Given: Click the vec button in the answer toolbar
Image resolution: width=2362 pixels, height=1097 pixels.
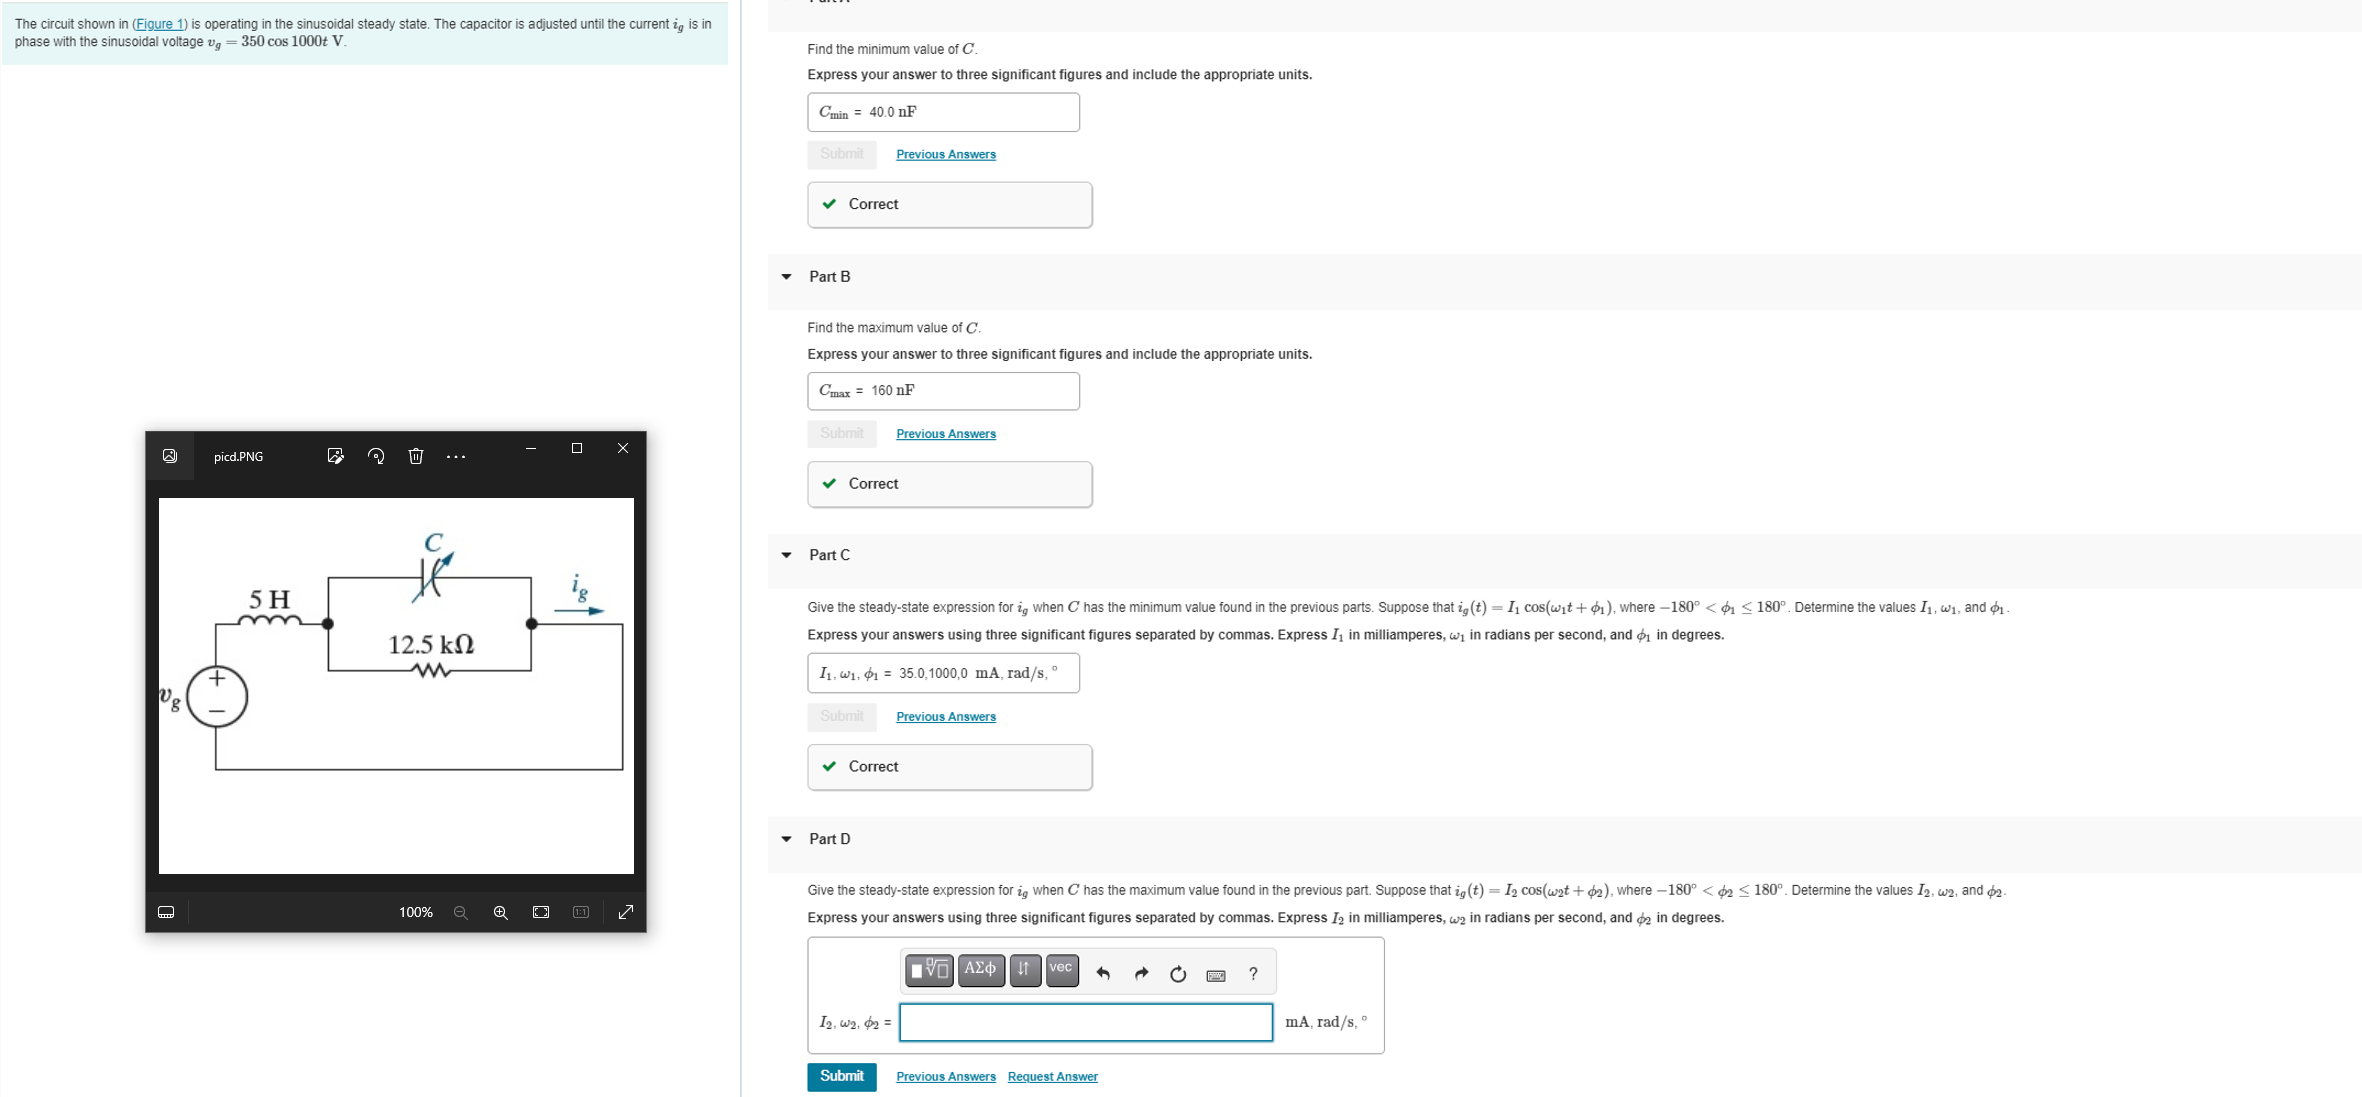Looking at the screenshot, I should click(1061, 969).
